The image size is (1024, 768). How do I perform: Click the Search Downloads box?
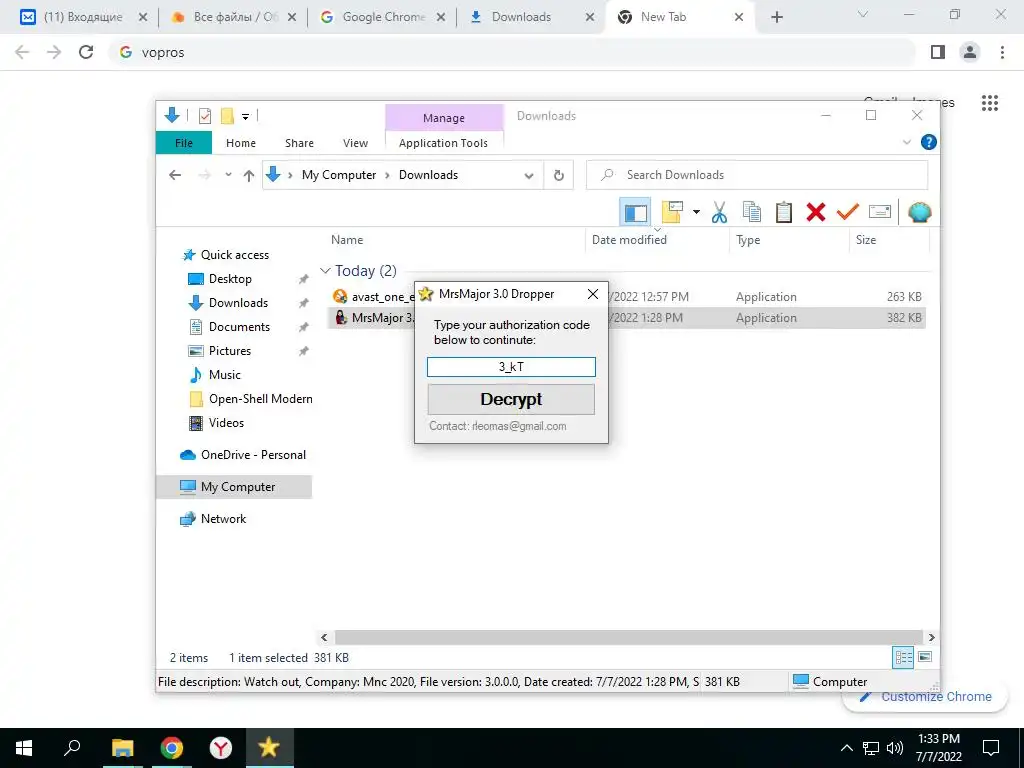pyautogui.click(x=757, y=175)
